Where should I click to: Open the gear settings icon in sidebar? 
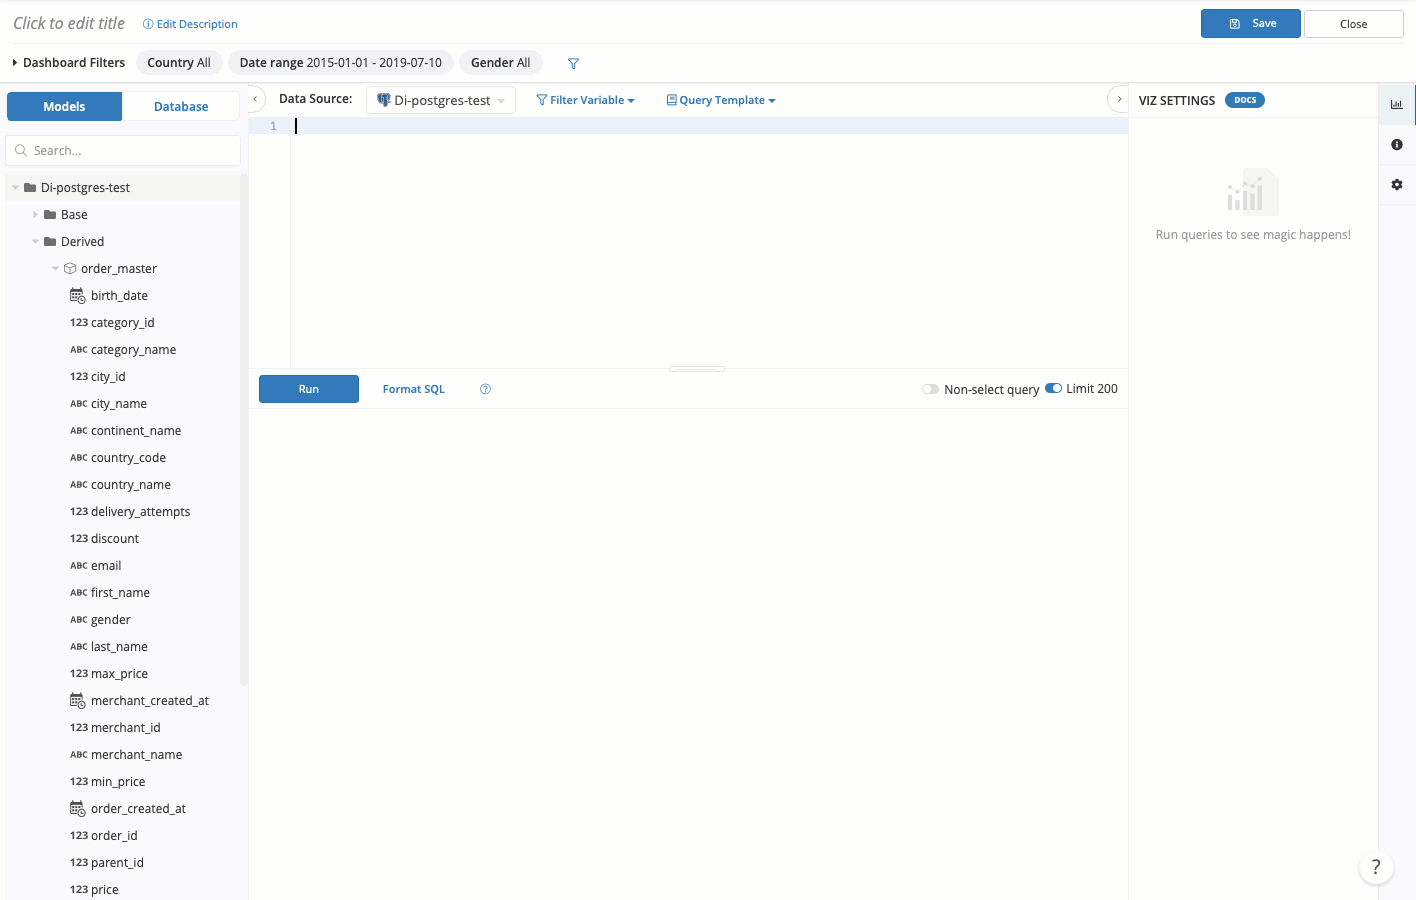click(x=1396, y=185)
